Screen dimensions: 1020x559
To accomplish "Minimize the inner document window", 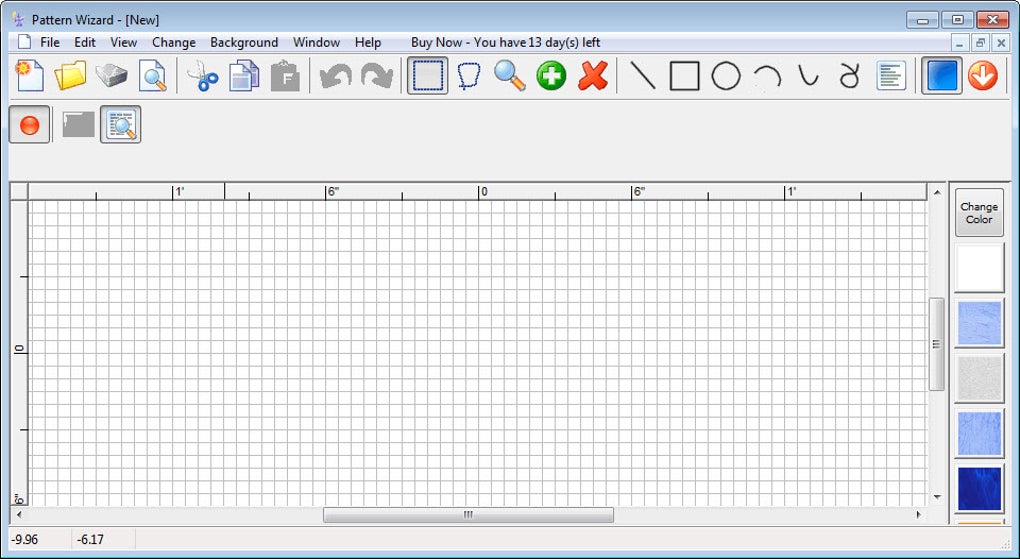I will click(x=959, y=44).
